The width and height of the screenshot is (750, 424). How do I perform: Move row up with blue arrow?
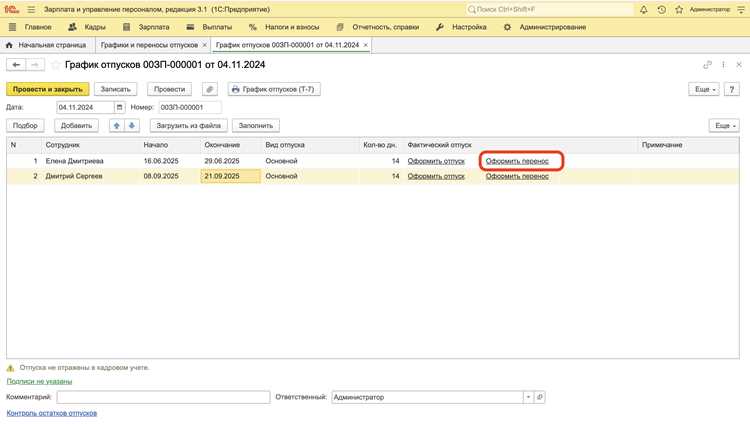pos(117,125)
